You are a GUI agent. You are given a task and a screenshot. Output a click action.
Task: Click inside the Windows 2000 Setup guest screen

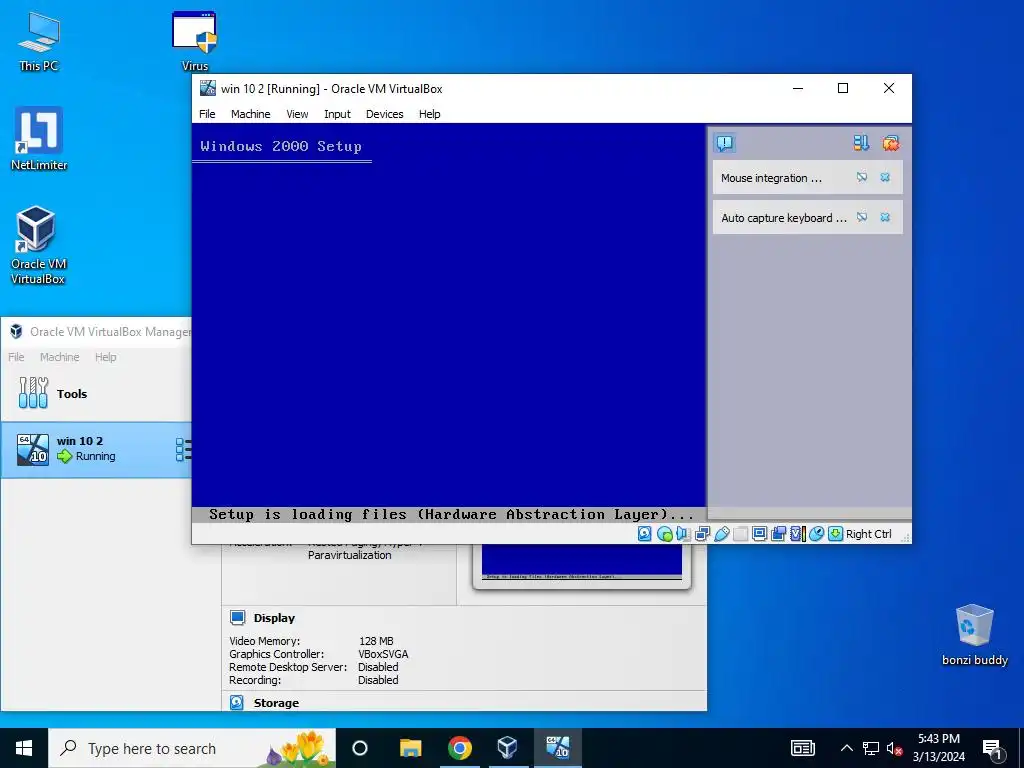coord(449,323)
